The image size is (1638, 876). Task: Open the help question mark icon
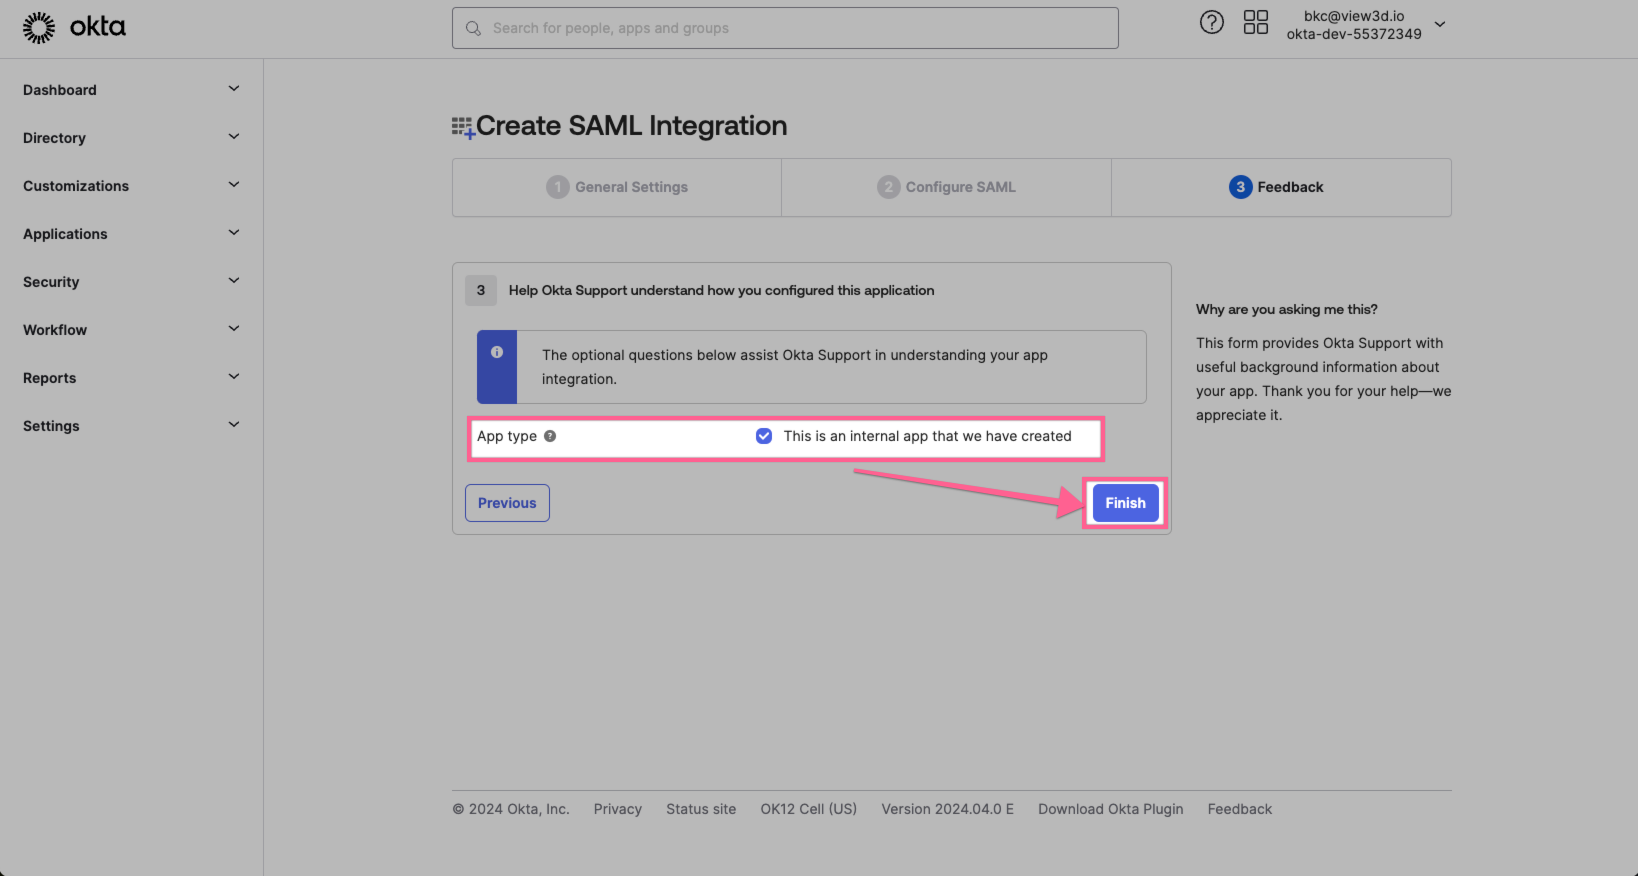point(1211,22)
